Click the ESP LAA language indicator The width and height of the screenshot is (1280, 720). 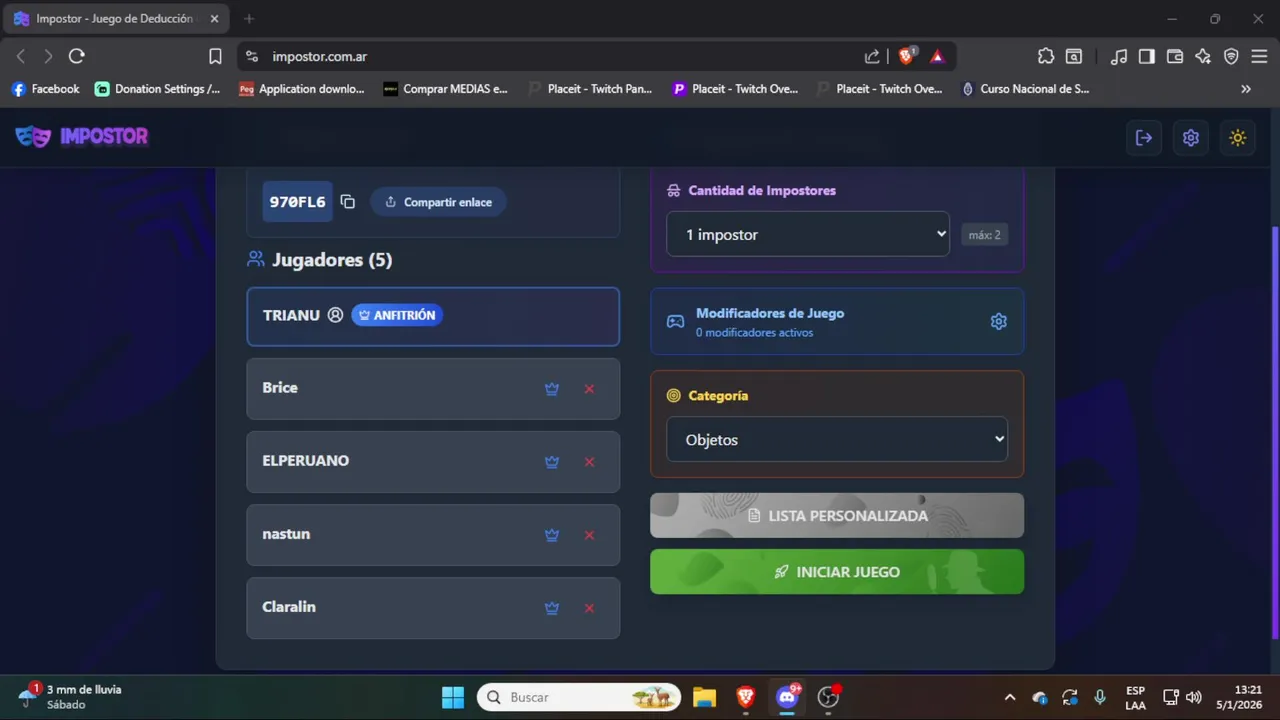[x=1135, y=697]
